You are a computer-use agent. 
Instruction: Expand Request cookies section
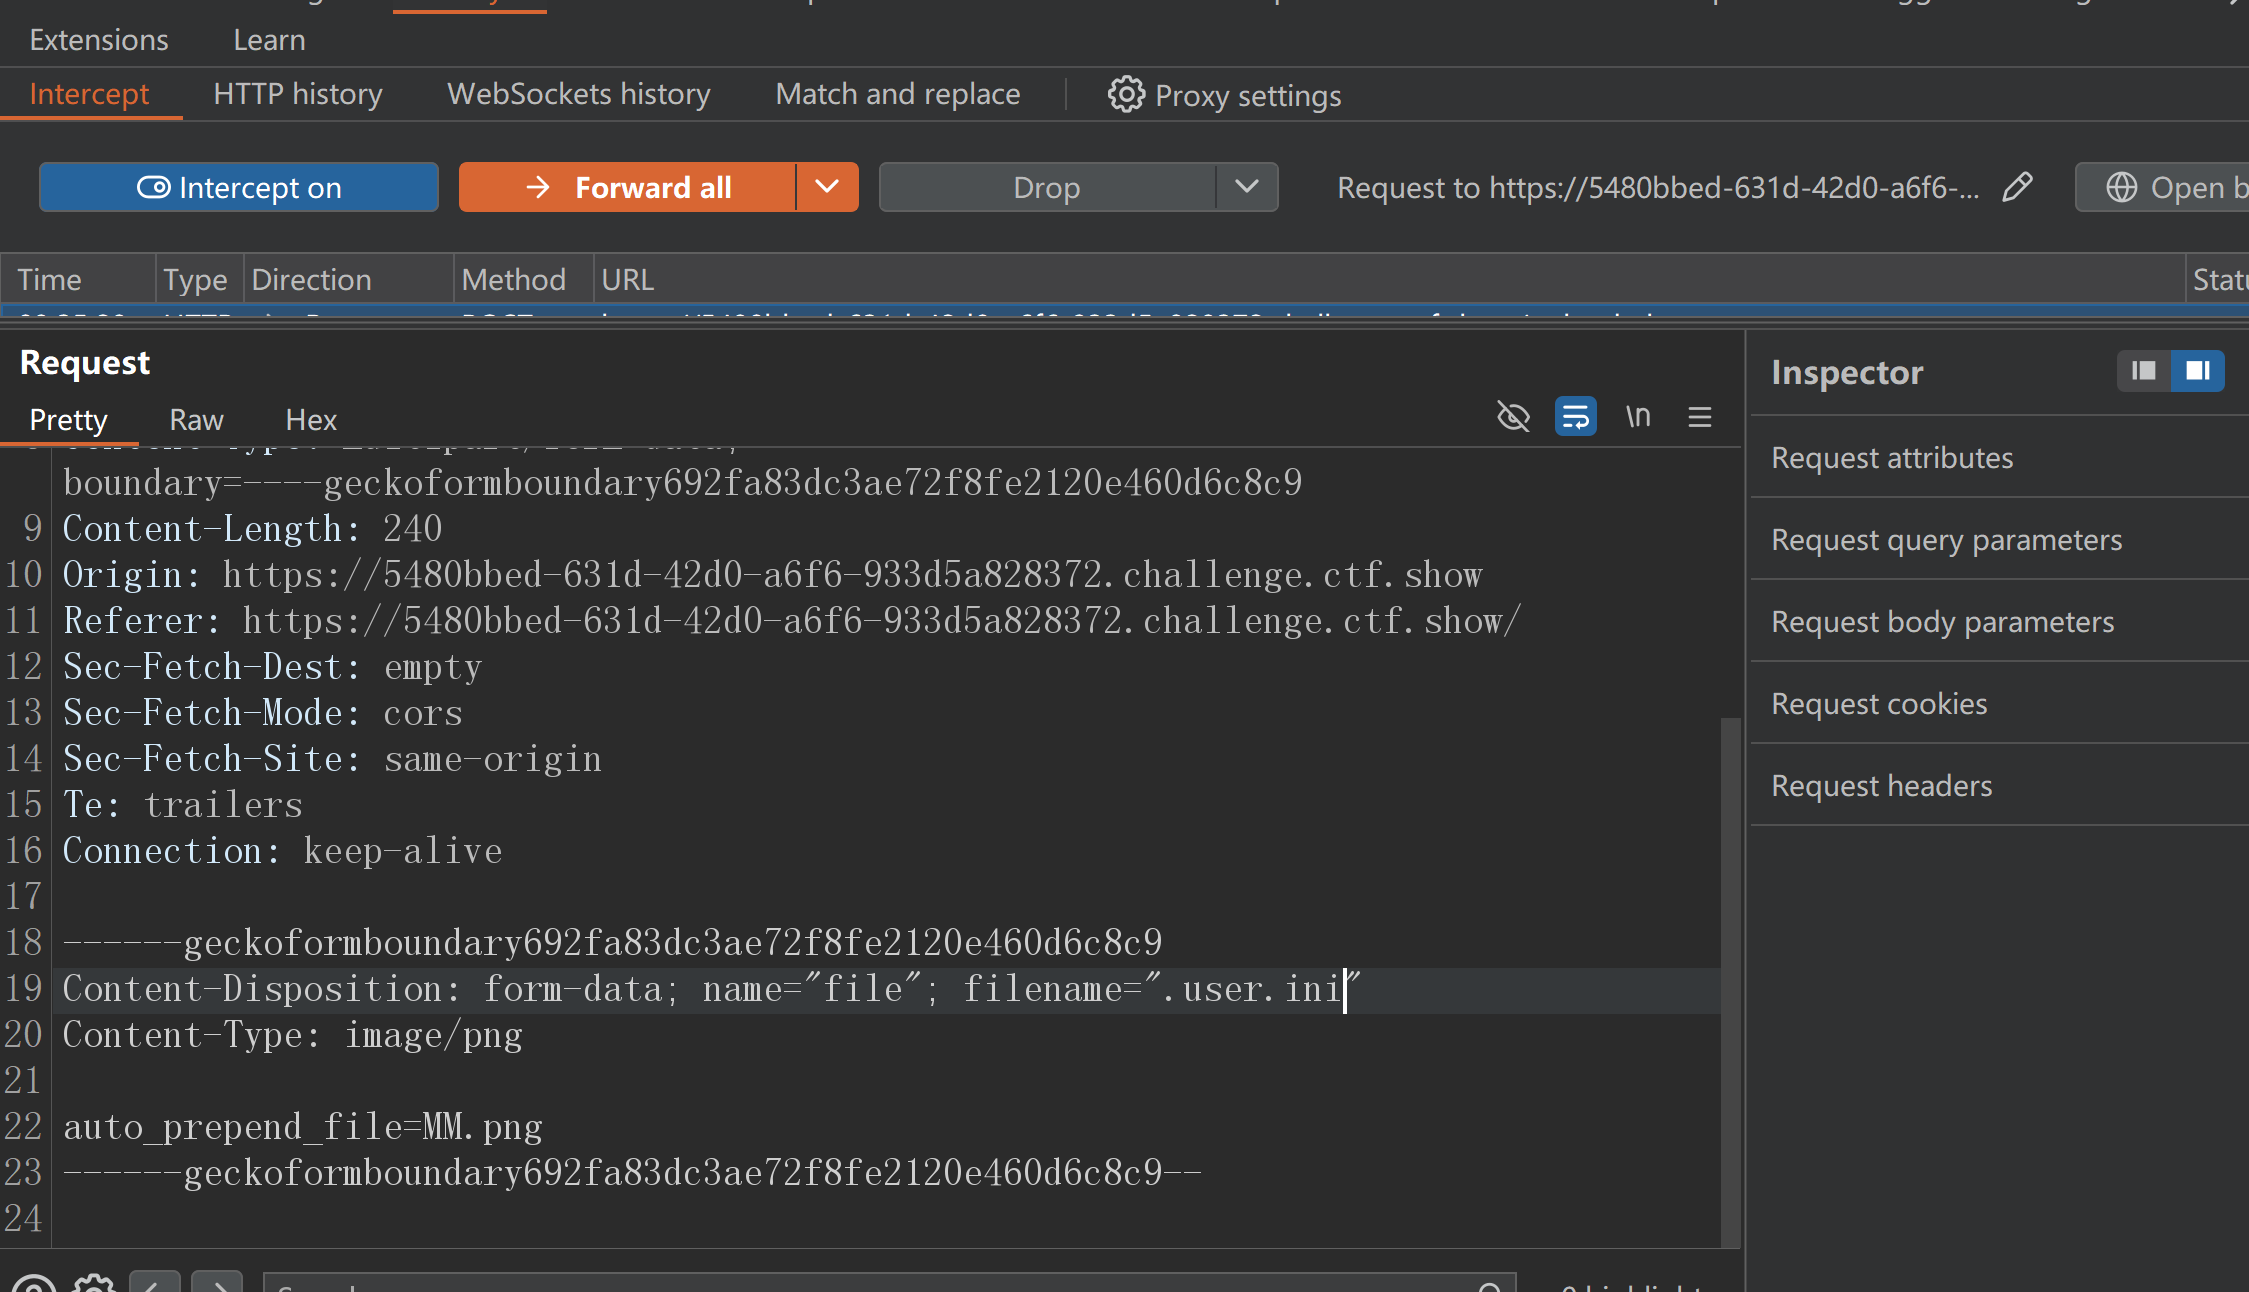(1999, 704)
